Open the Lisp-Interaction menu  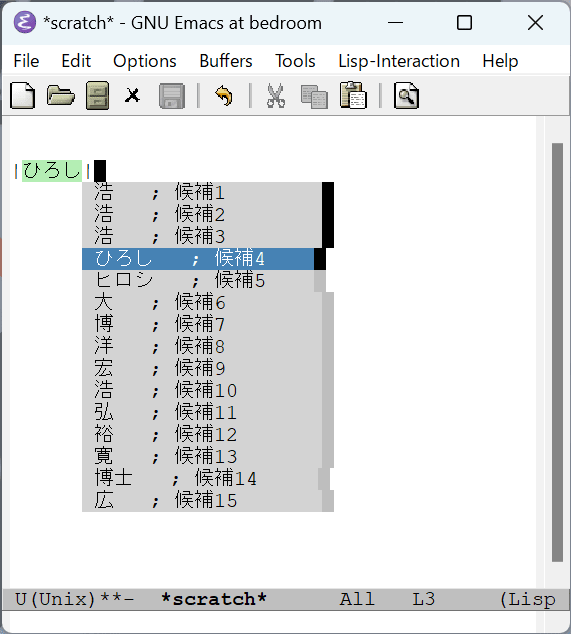tap(399, 61)
